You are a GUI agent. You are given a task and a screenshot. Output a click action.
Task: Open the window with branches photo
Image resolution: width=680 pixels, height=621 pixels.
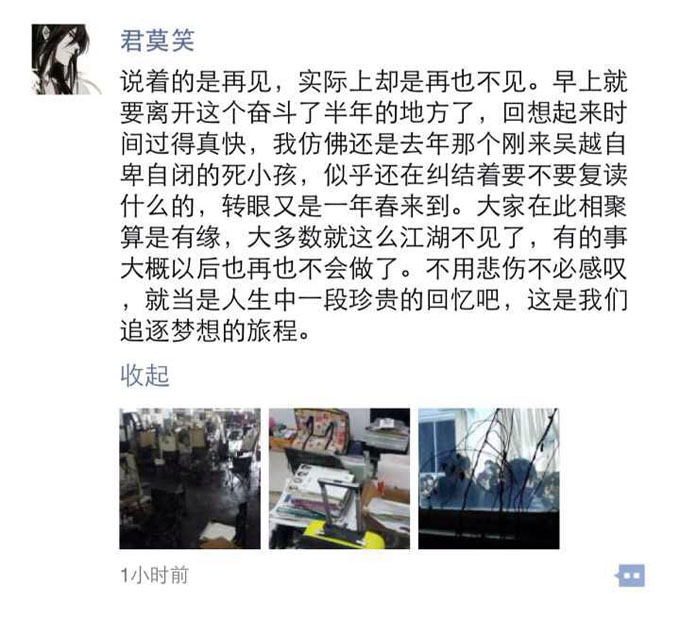tap(489, 478)
